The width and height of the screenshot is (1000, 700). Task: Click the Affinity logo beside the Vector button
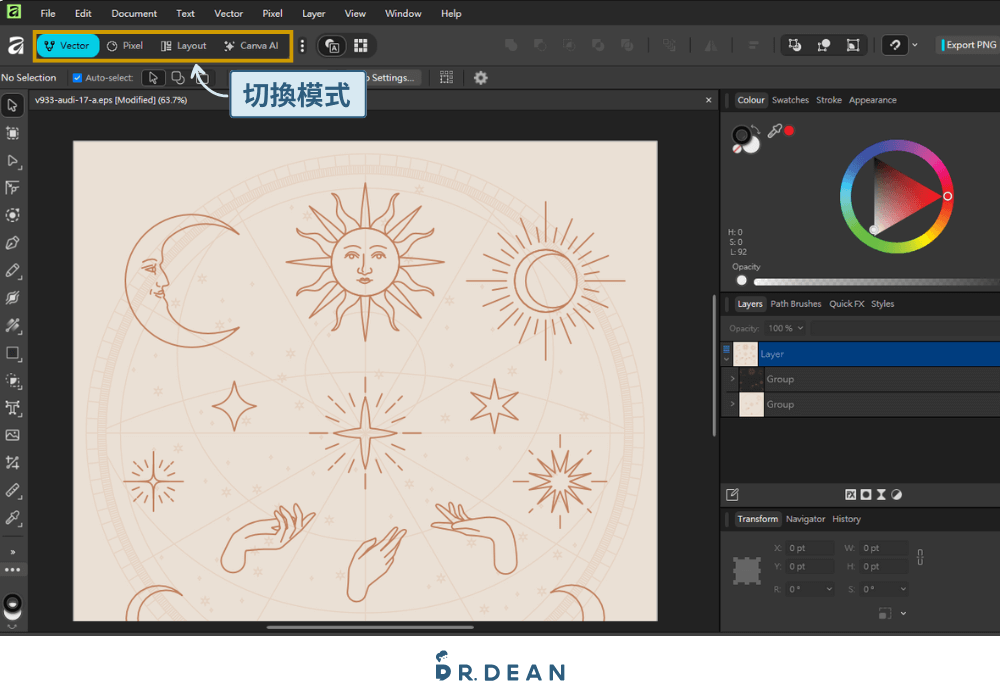[x=15, y=45]
